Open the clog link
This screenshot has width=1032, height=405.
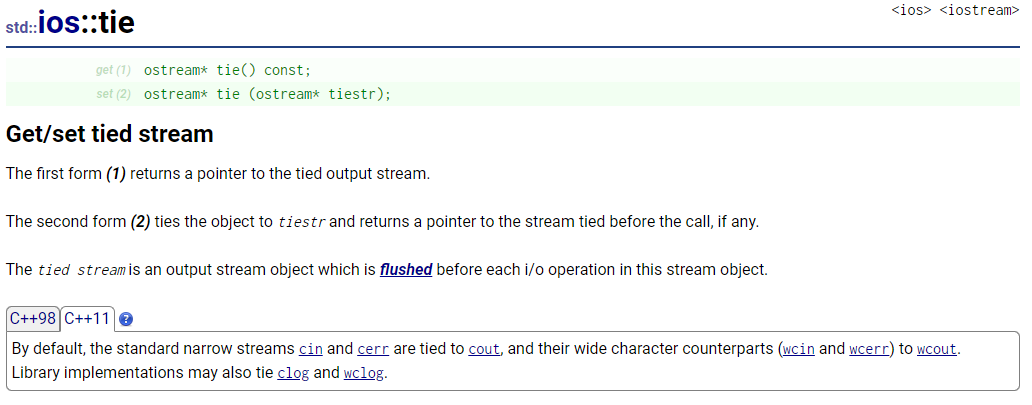[x=293, y=374]
